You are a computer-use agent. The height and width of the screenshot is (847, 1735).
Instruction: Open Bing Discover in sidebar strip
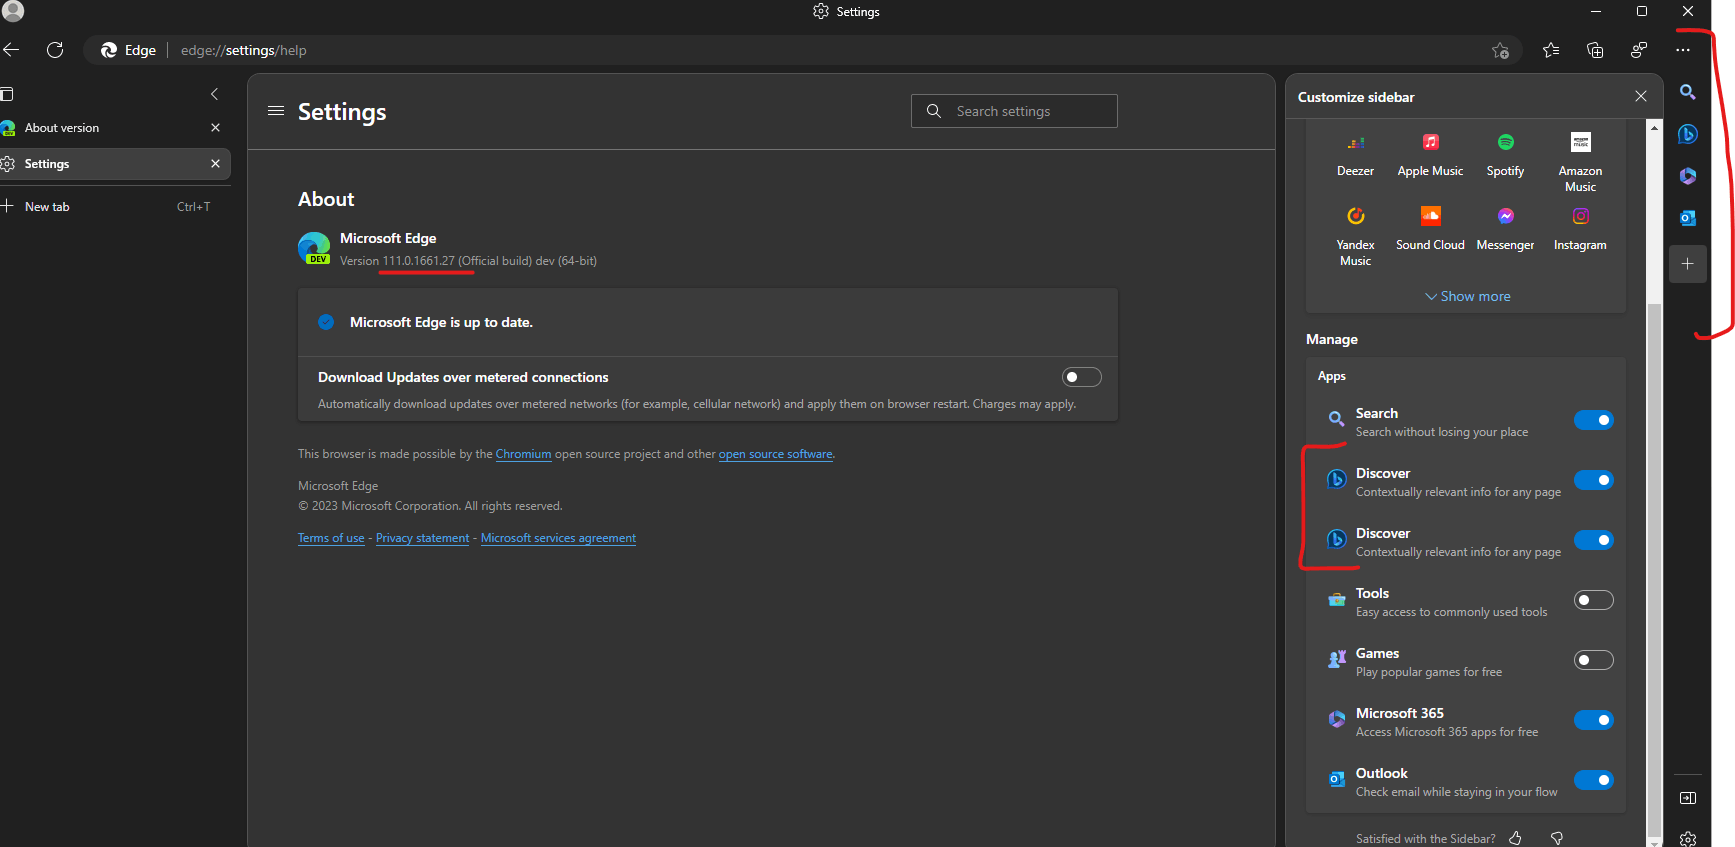coord(1688,134)
